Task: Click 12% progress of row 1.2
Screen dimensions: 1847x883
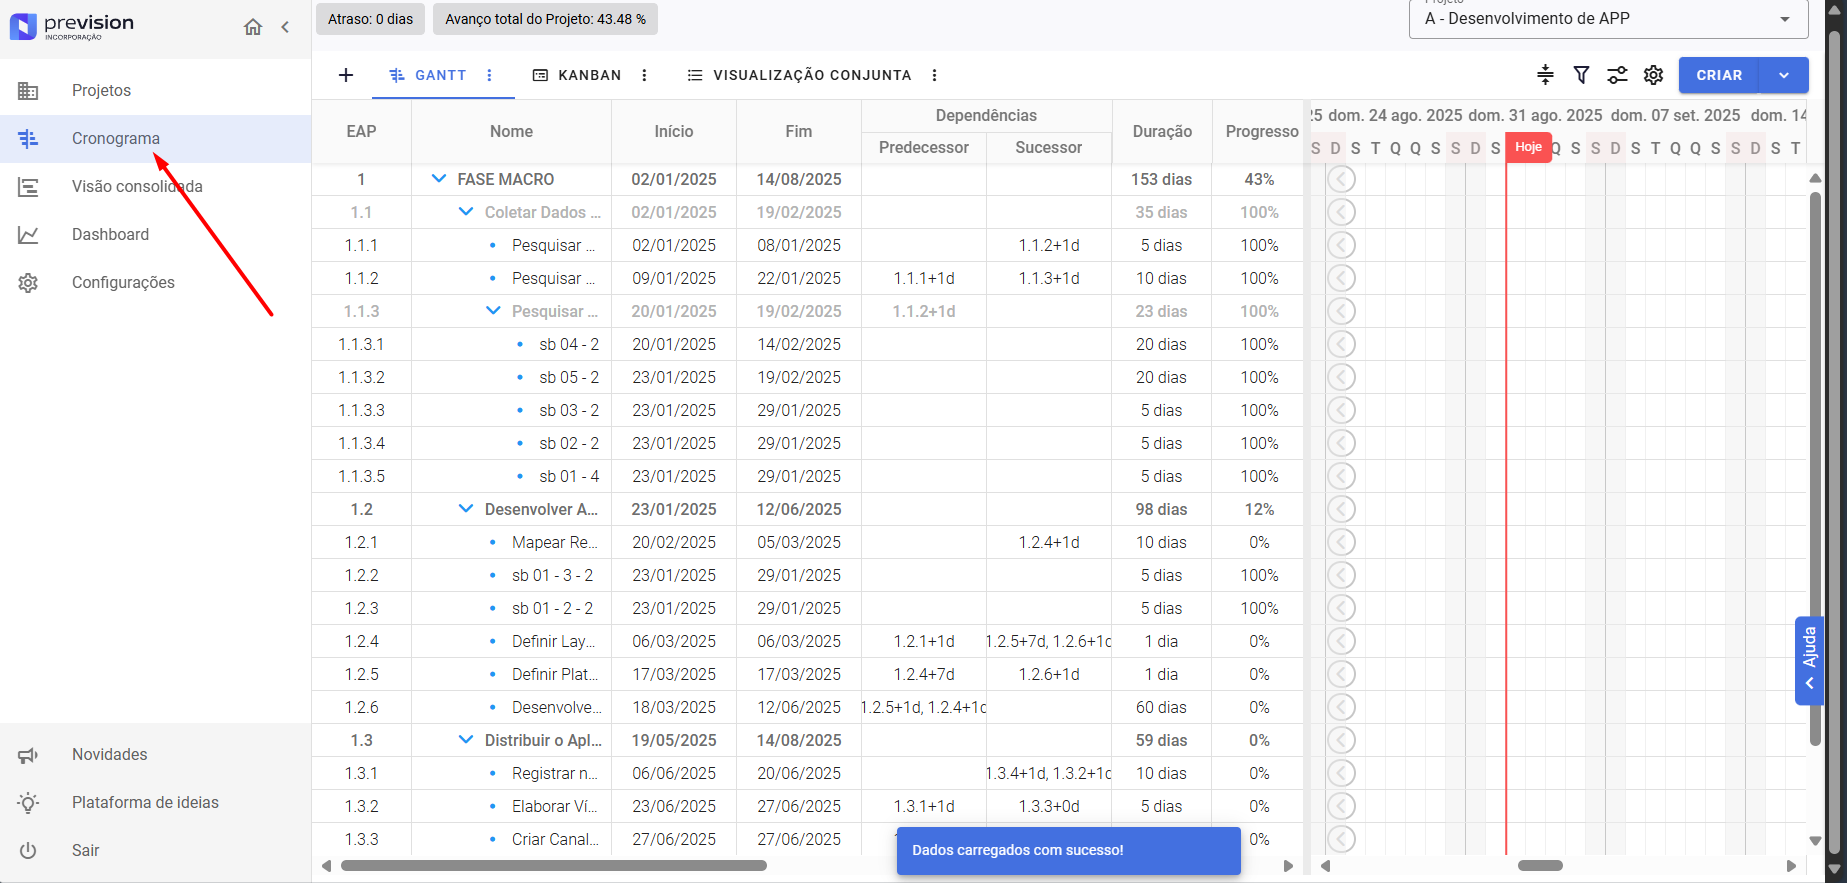Action: tap(1259, 509)
